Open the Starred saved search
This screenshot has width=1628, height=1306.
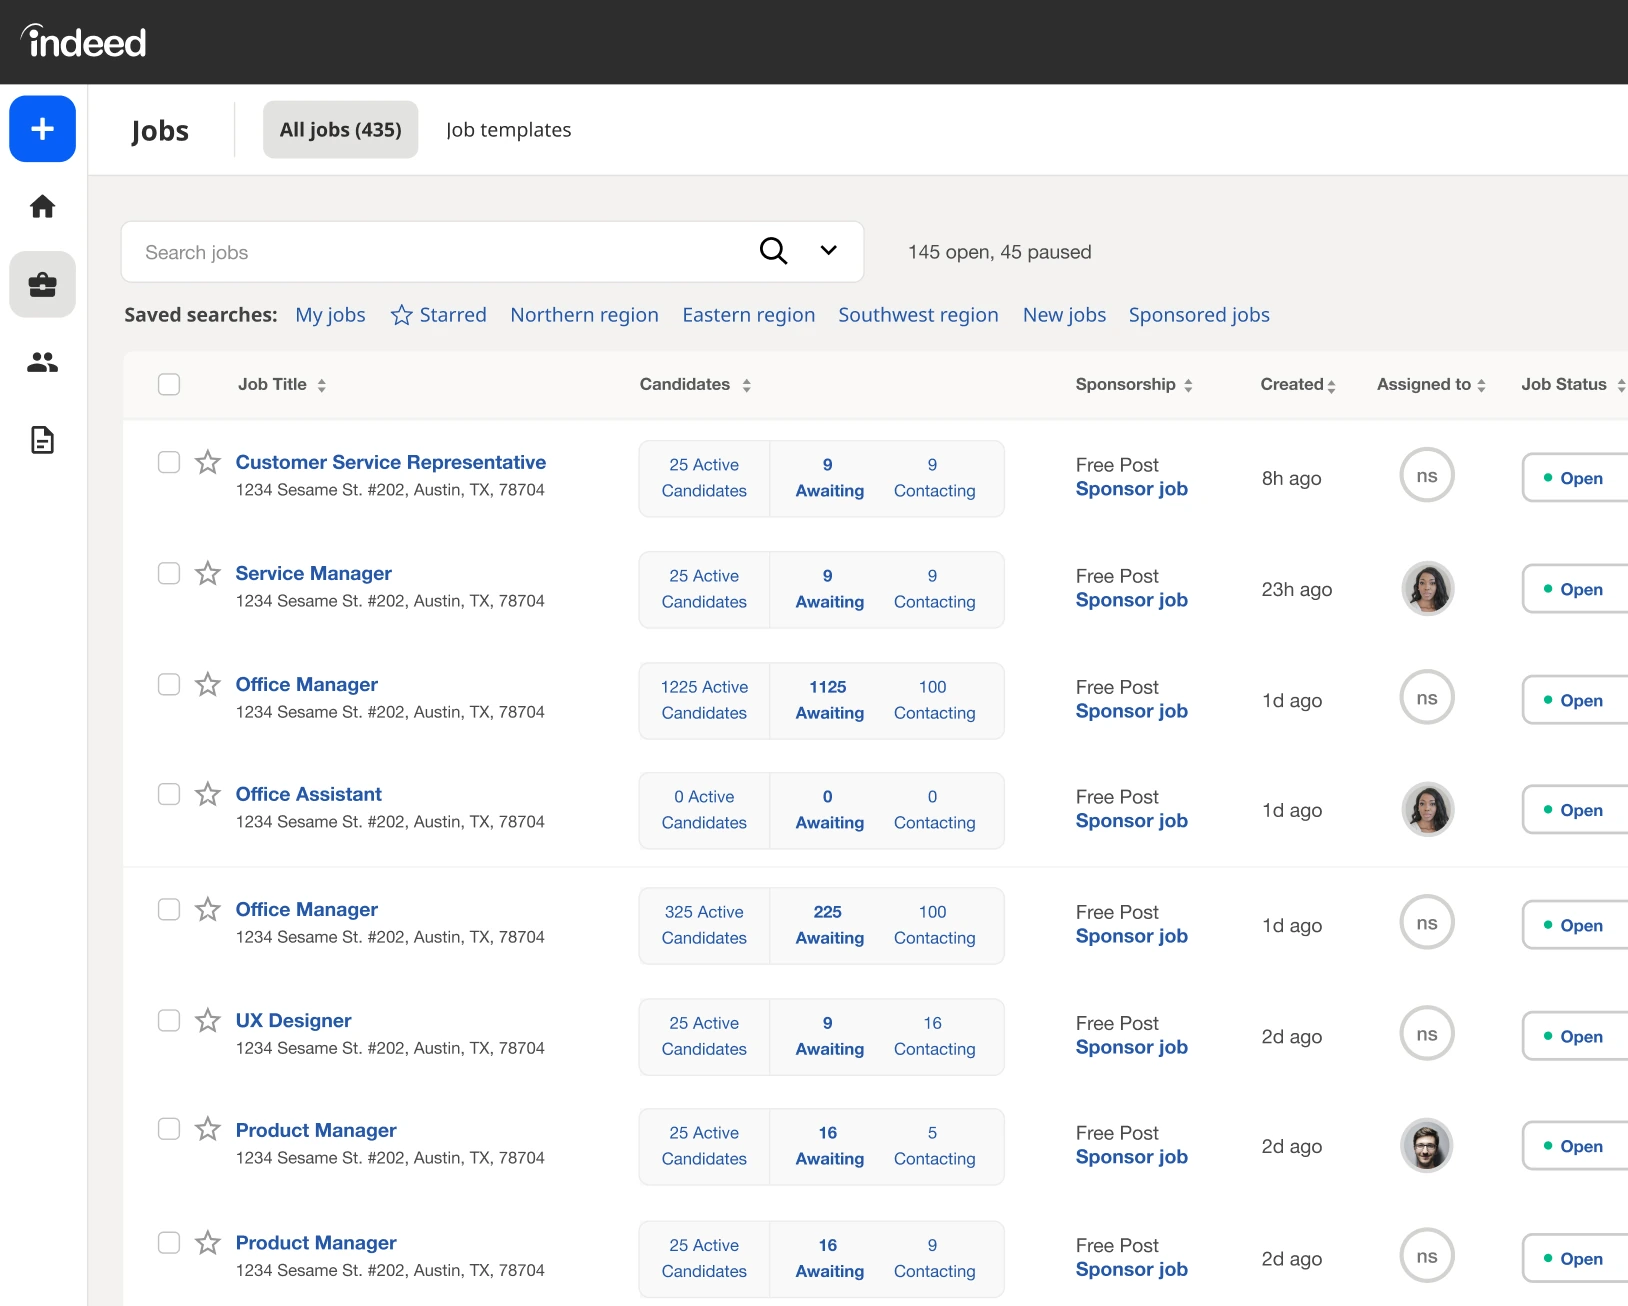pyautogui.click(x=438, y=315)
